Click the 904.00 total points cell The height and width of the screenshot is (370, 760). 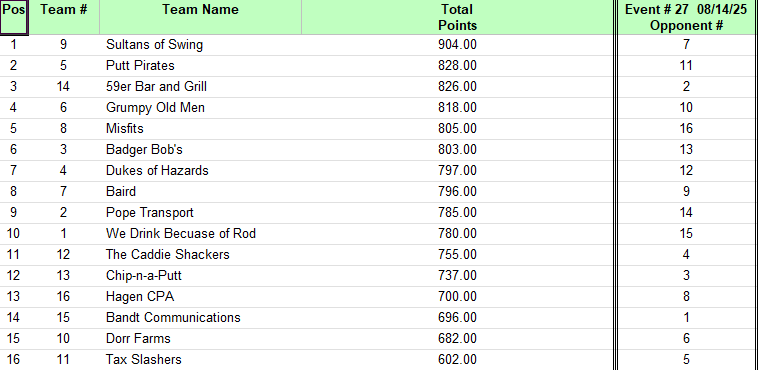(457, 45)
